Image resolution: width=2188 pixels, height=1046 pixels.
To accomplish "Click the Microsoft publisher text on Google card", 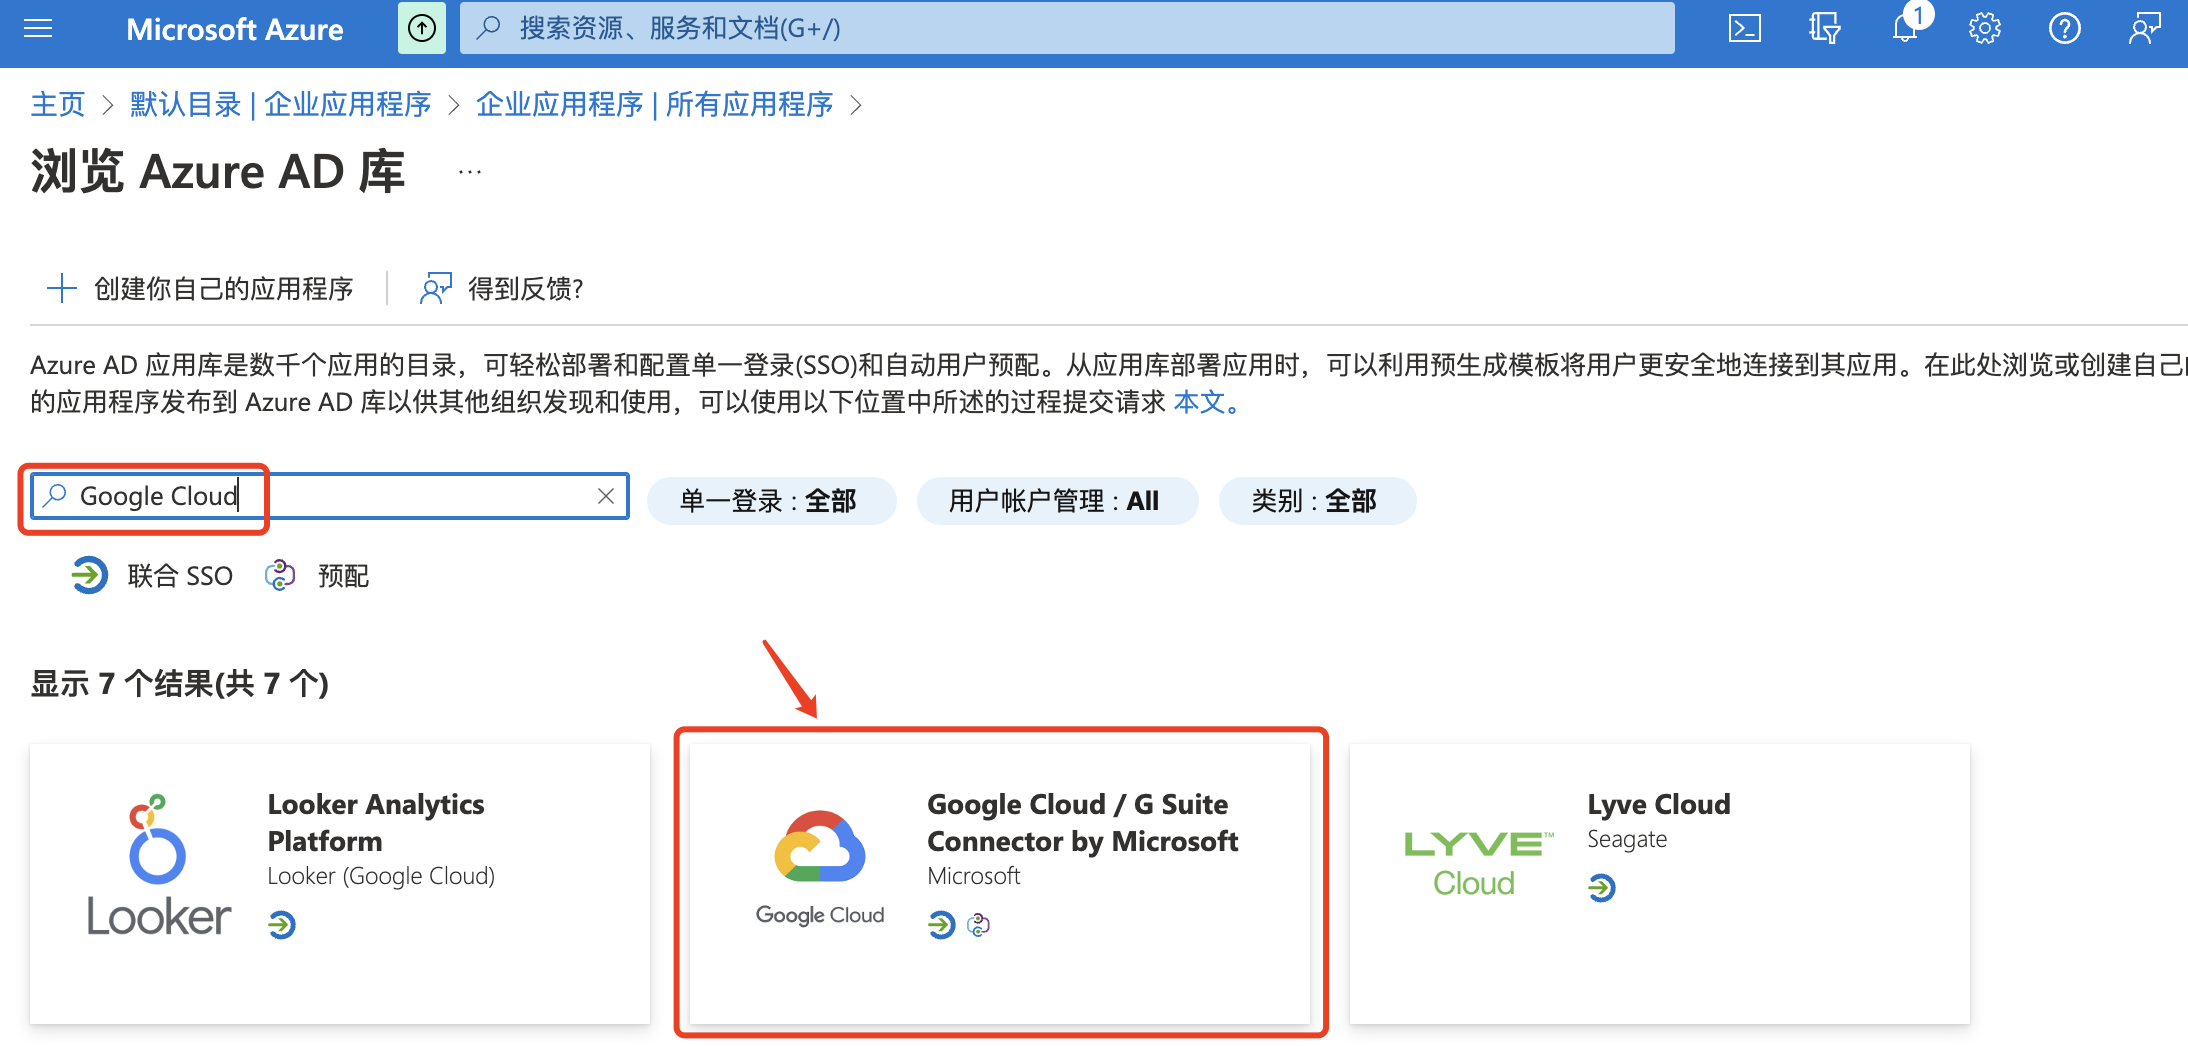I will pos(974,876).
